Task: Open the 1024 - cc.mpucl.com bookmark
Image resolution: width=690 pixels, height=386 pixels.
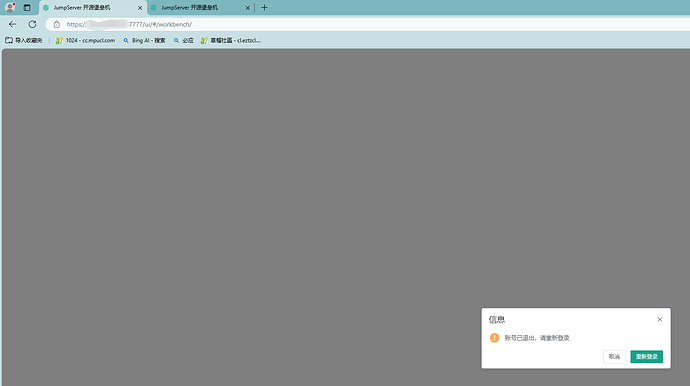Action: (x=85, y=40)
